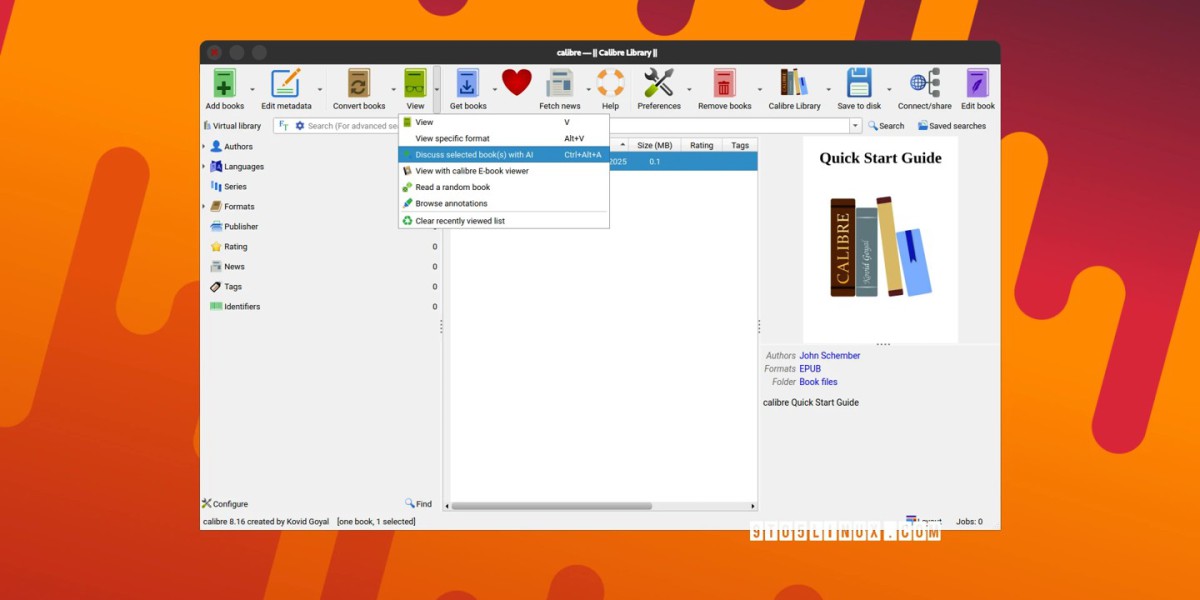This screenshot has width=1200, height=600.
Task: Open the search history dropdown arrow
Action: (855, 126)
